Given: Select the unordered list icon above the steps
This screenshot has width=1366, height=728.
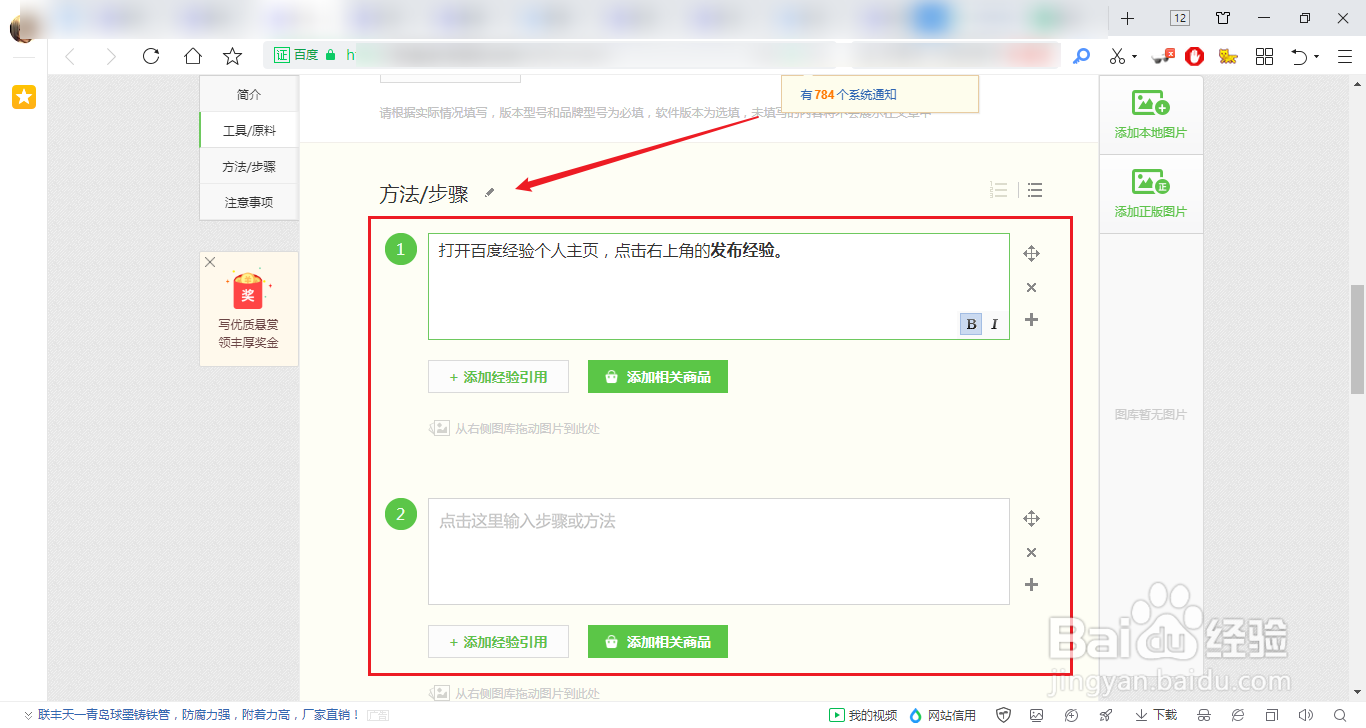Looking at the screenshot, I should (x=1034, y=189).
